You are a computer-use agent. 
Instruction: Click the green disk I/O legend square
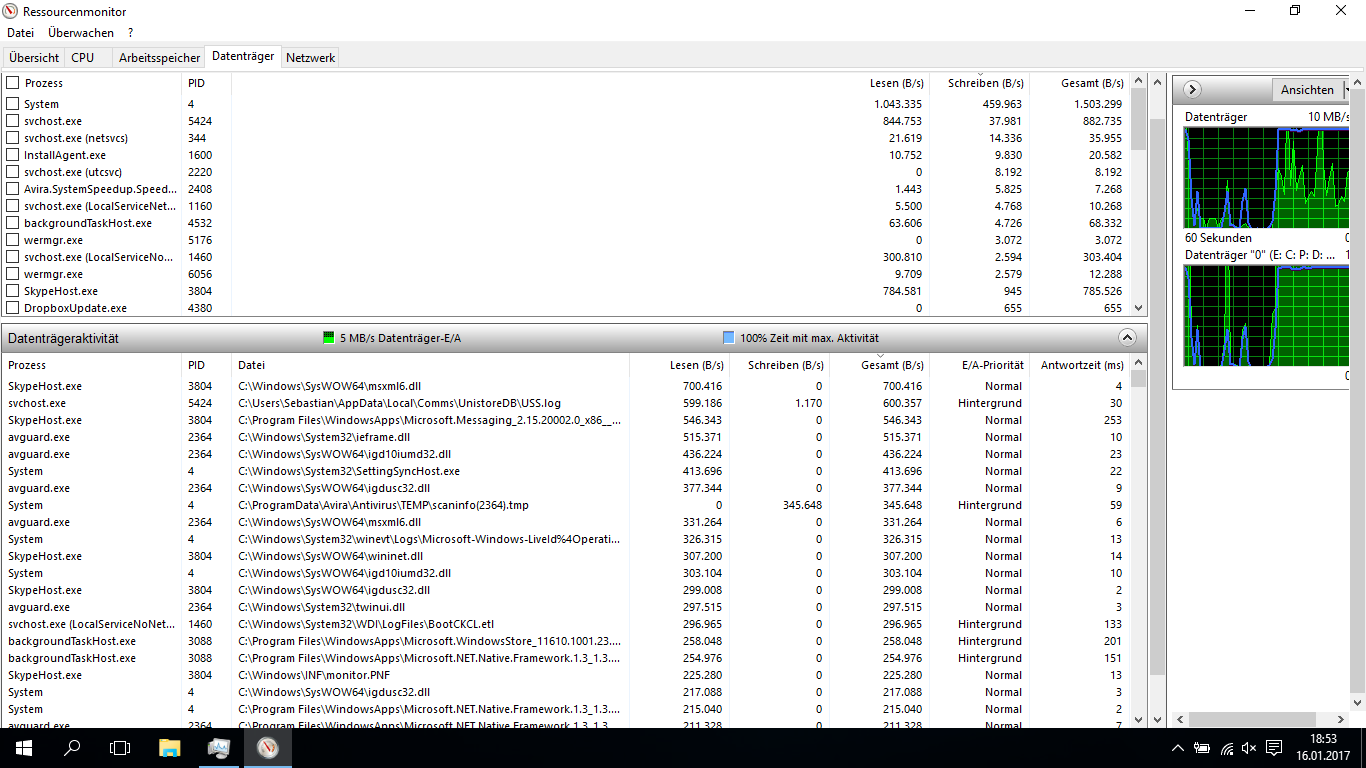328,338
